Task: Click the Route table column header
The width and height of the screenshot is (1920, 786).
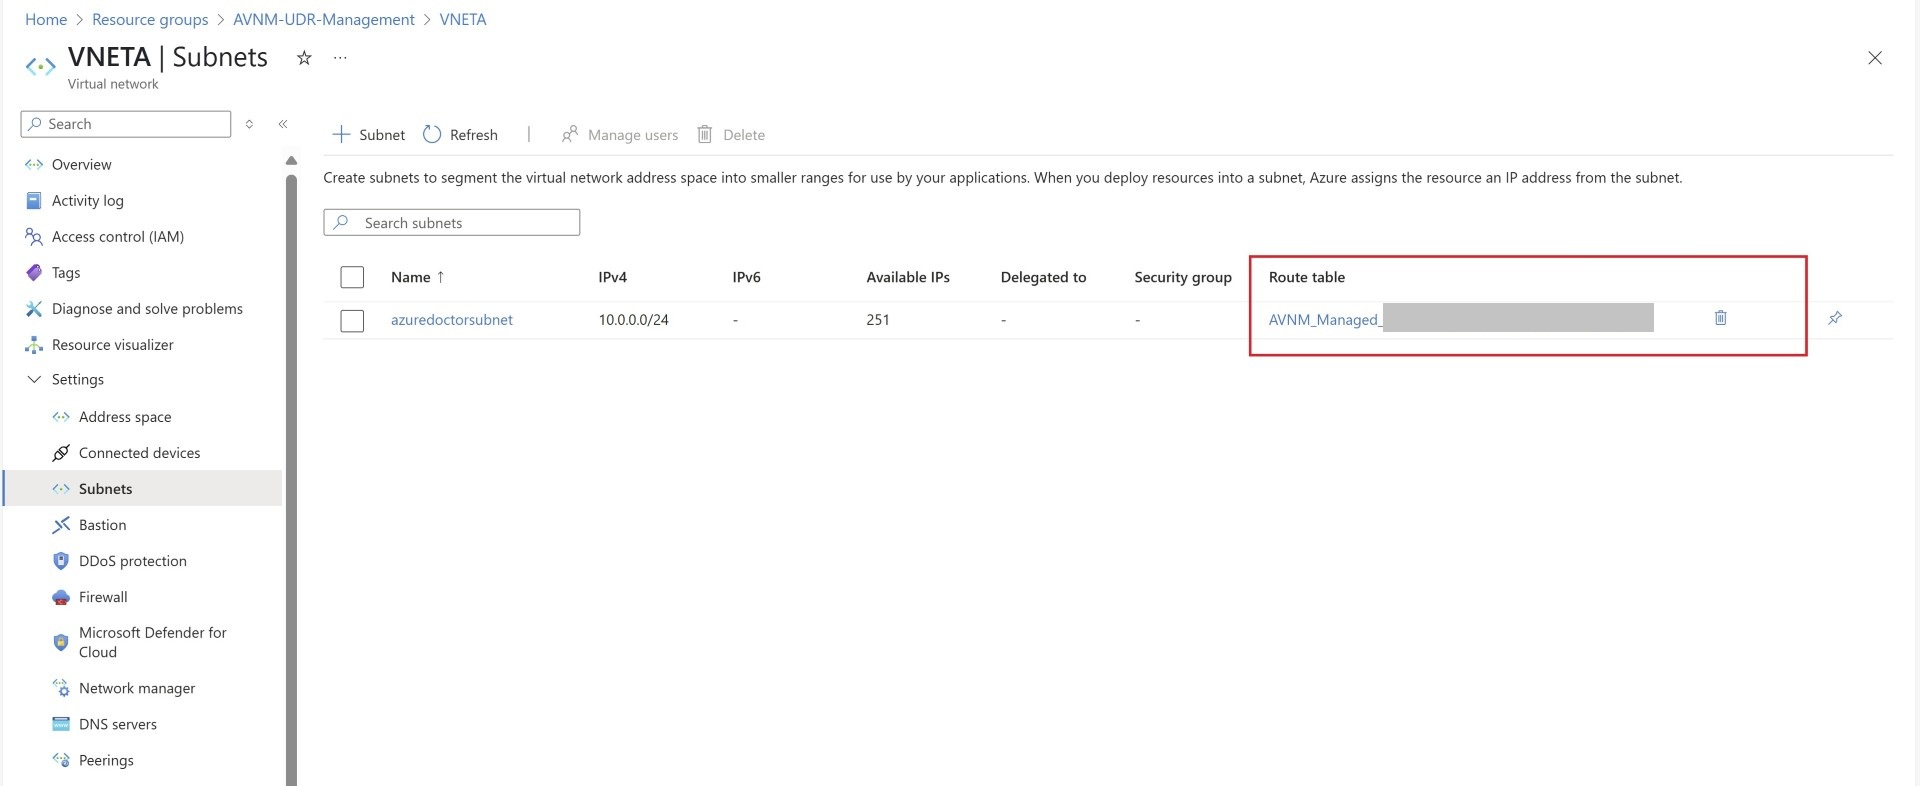Action: (x=1307, y=278)
